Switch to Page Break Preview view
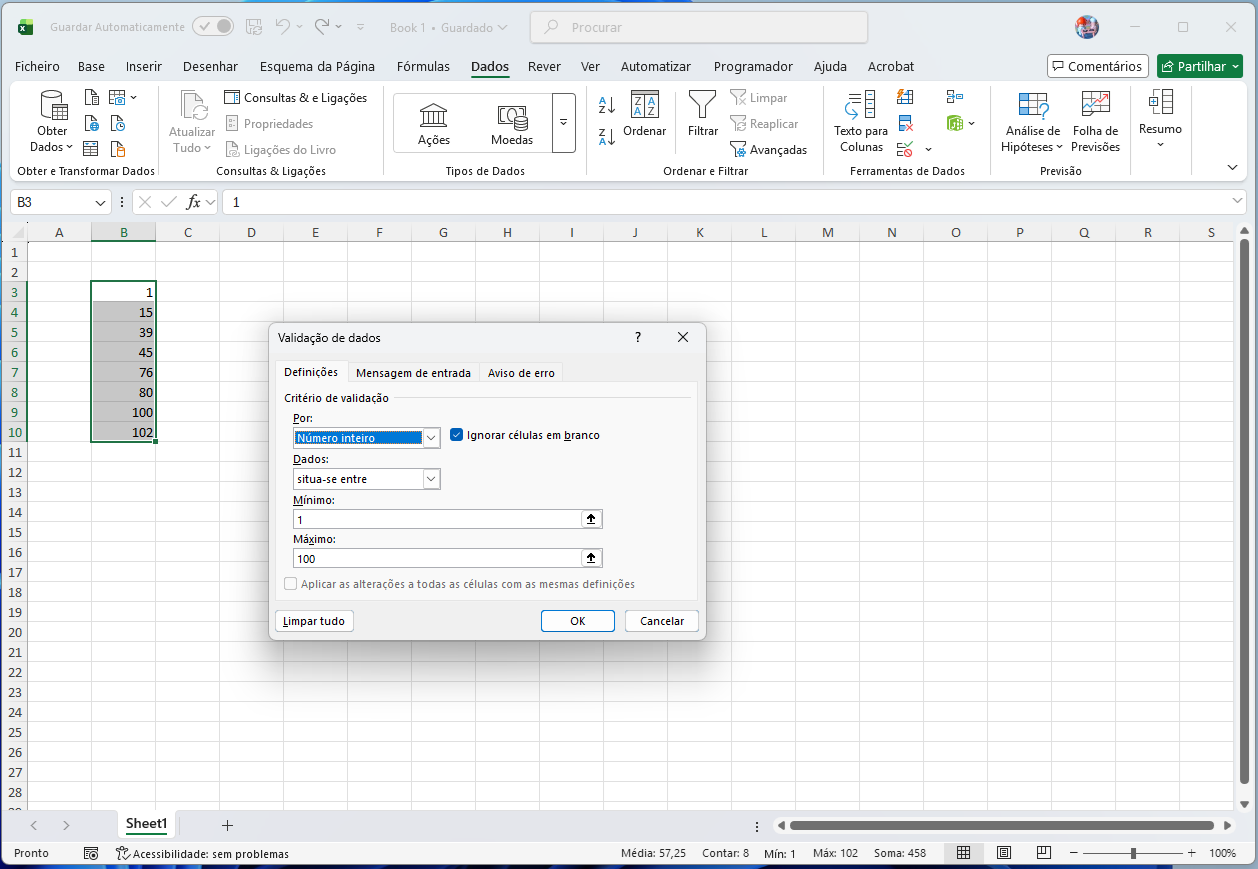 (1043, 853)
